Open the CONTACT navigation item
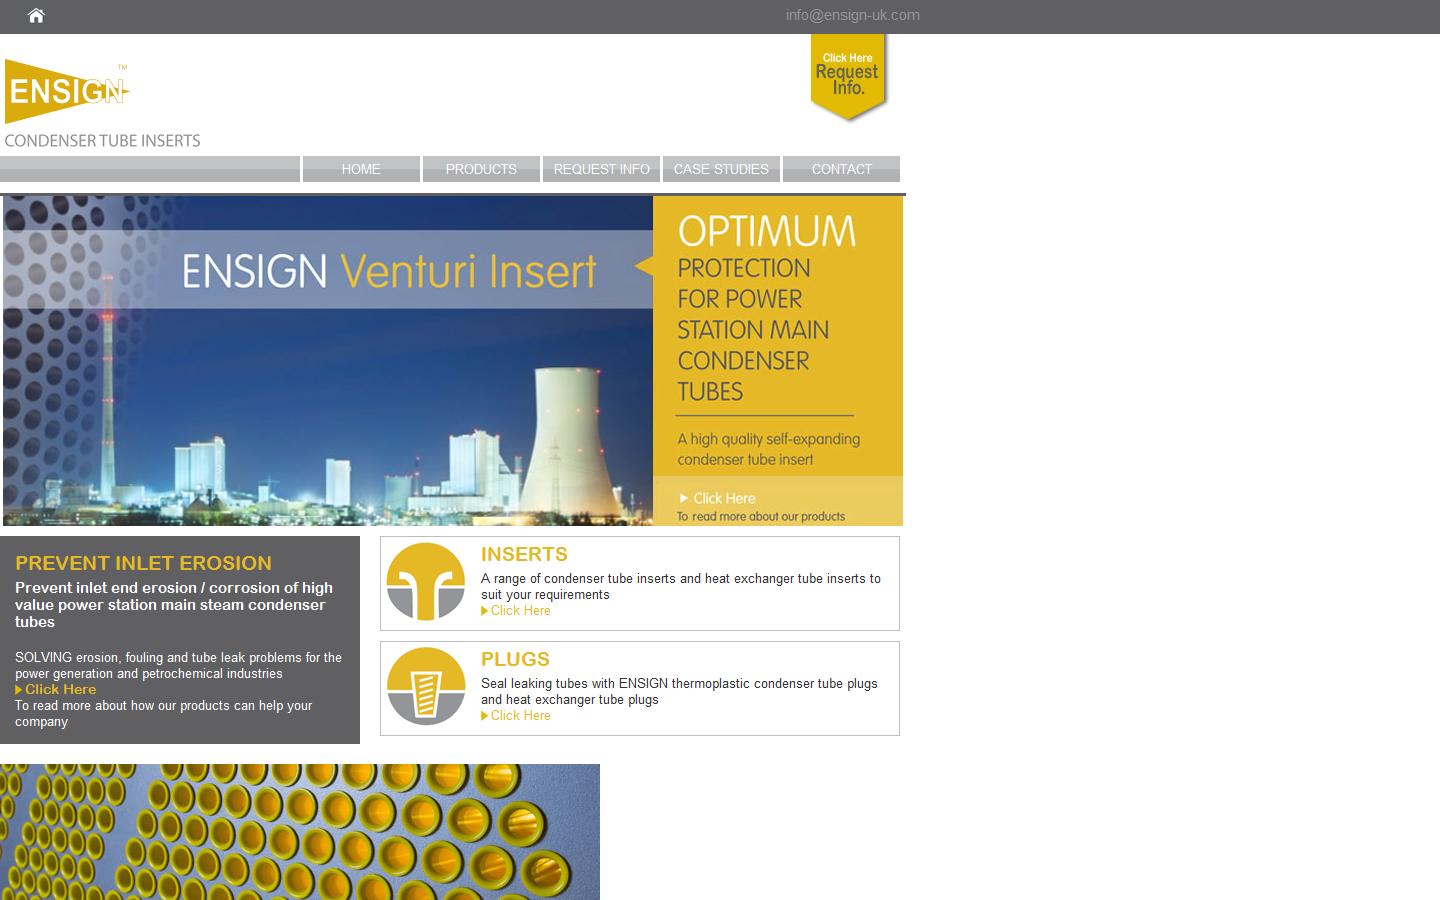 [841, 169]
